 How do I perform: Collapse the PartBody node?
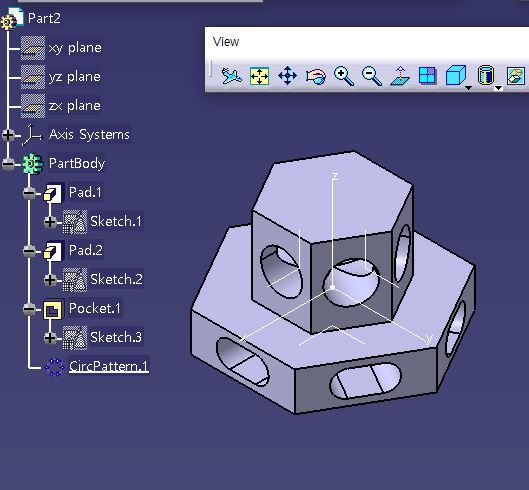8,164
